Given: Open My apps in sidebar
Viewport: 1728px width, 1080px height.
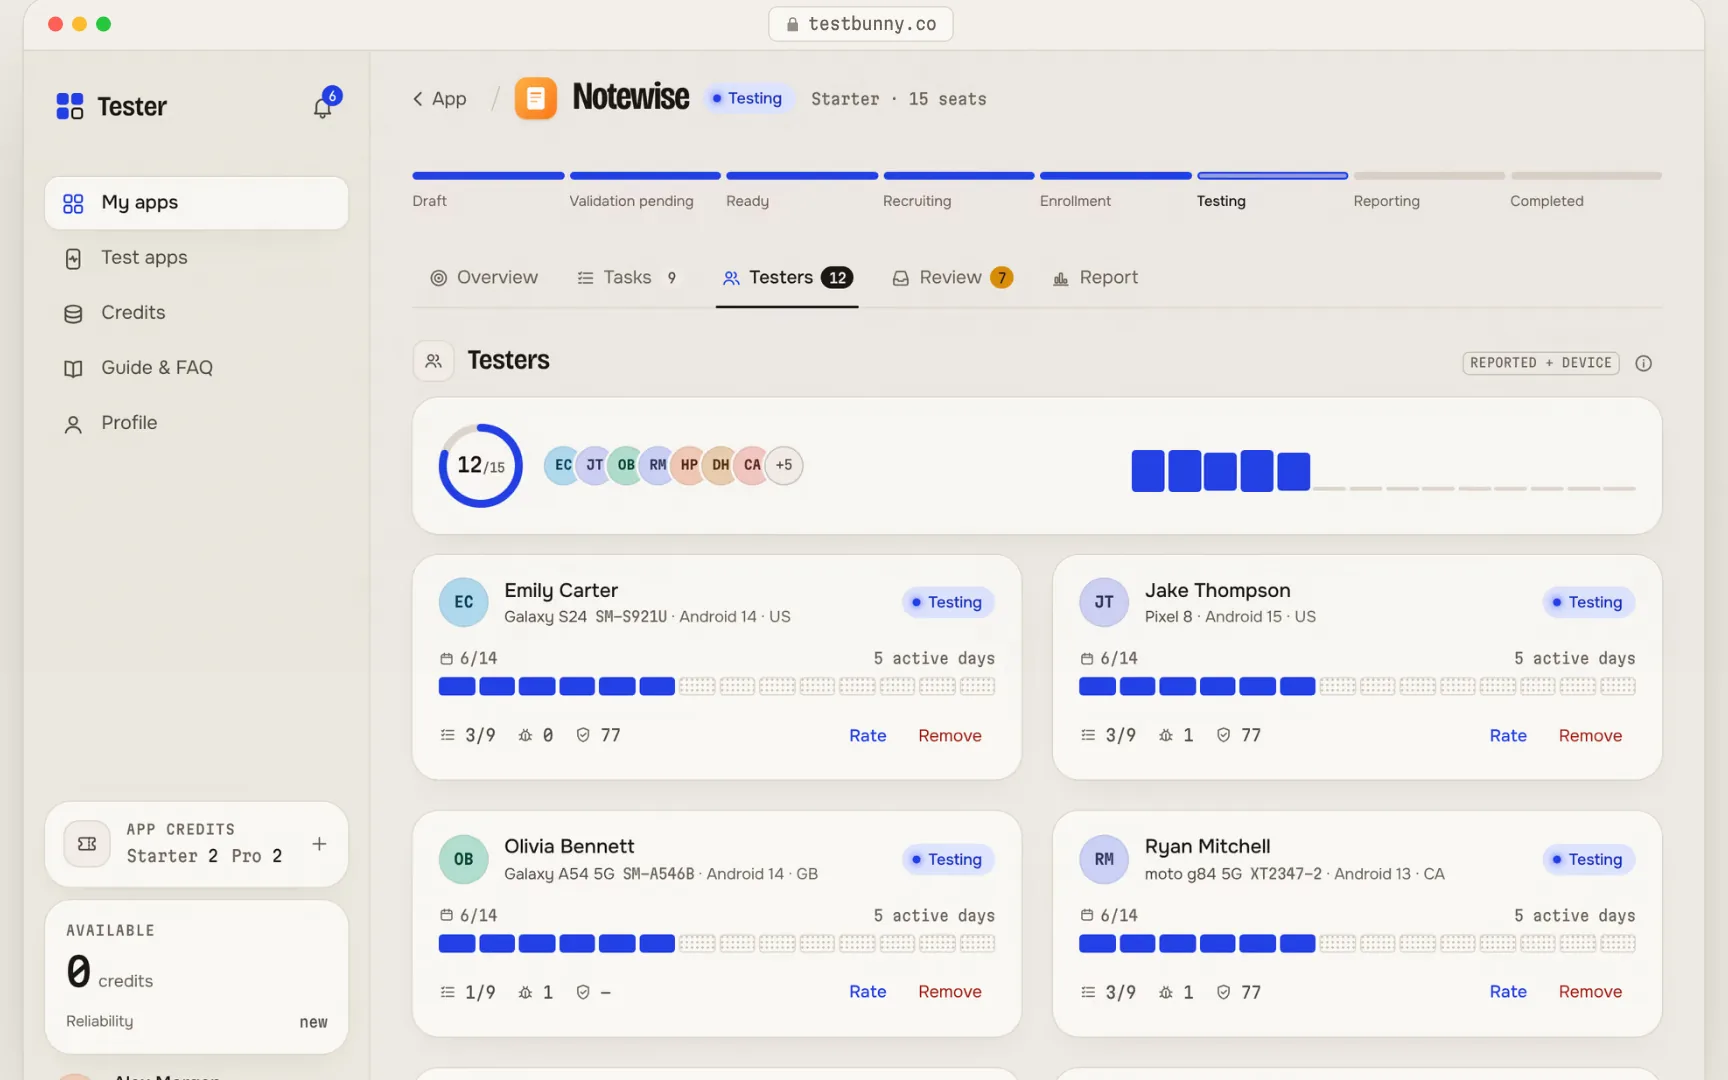Looking at the screenshot, I should [196, 203].
